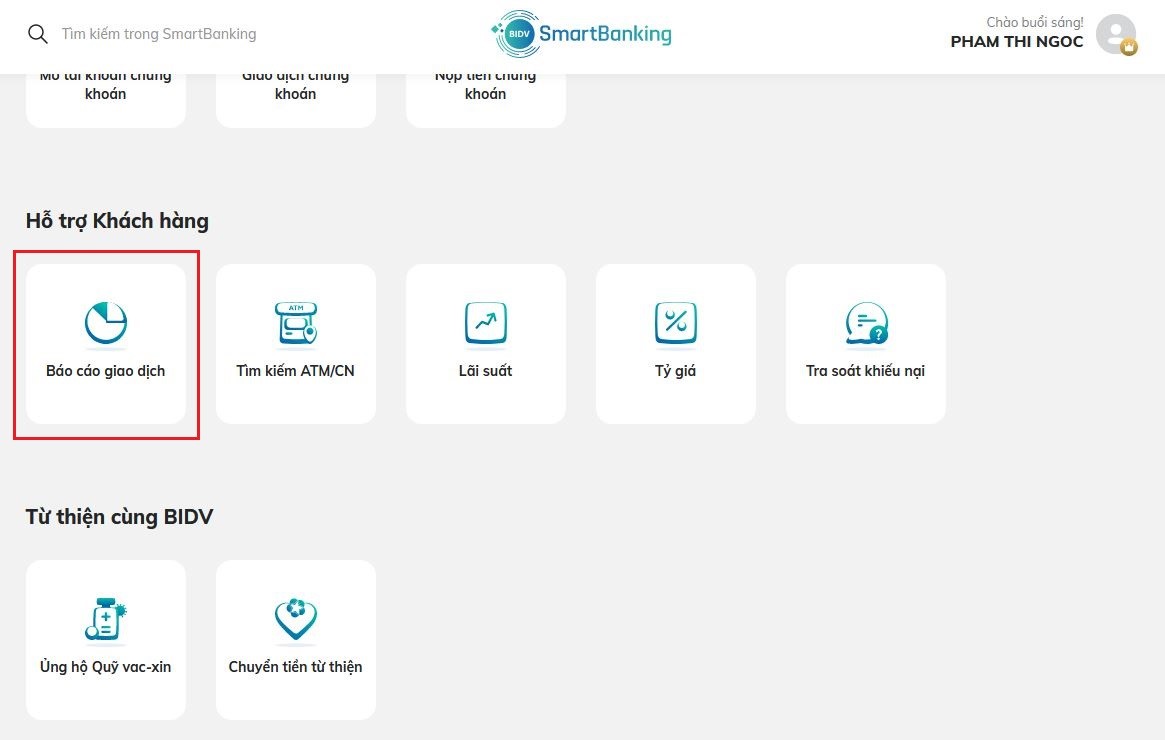The width and height of the screenshot is (1165, 740).
Task: Focus the Tìm kiếm trong SmartBanking search field
Action: pos(158,34)
